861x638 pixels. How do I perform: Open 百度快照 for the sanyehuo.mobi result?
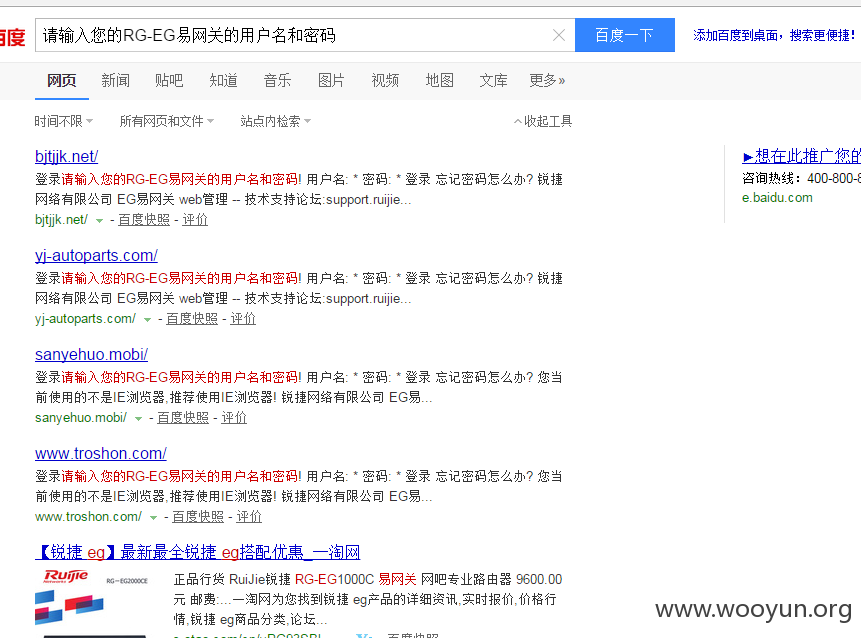click(183, 418)
